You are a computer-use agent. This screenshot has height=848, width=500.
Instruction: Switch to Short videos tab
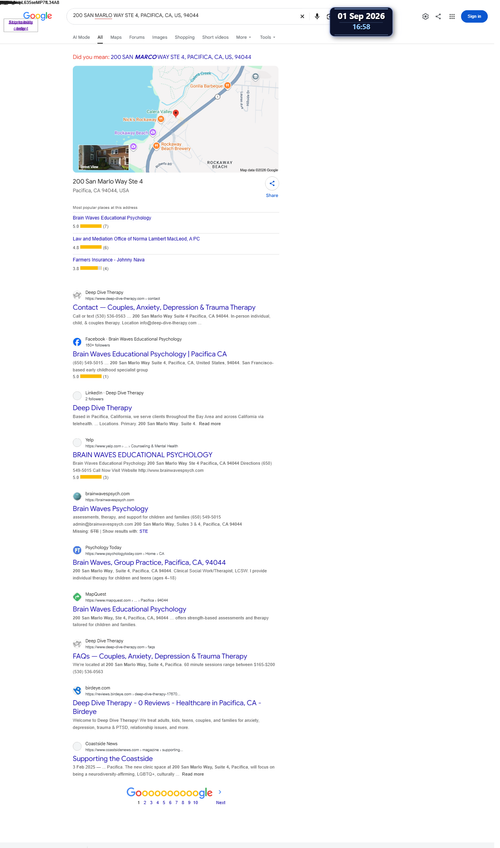click(x=215, y=37)
